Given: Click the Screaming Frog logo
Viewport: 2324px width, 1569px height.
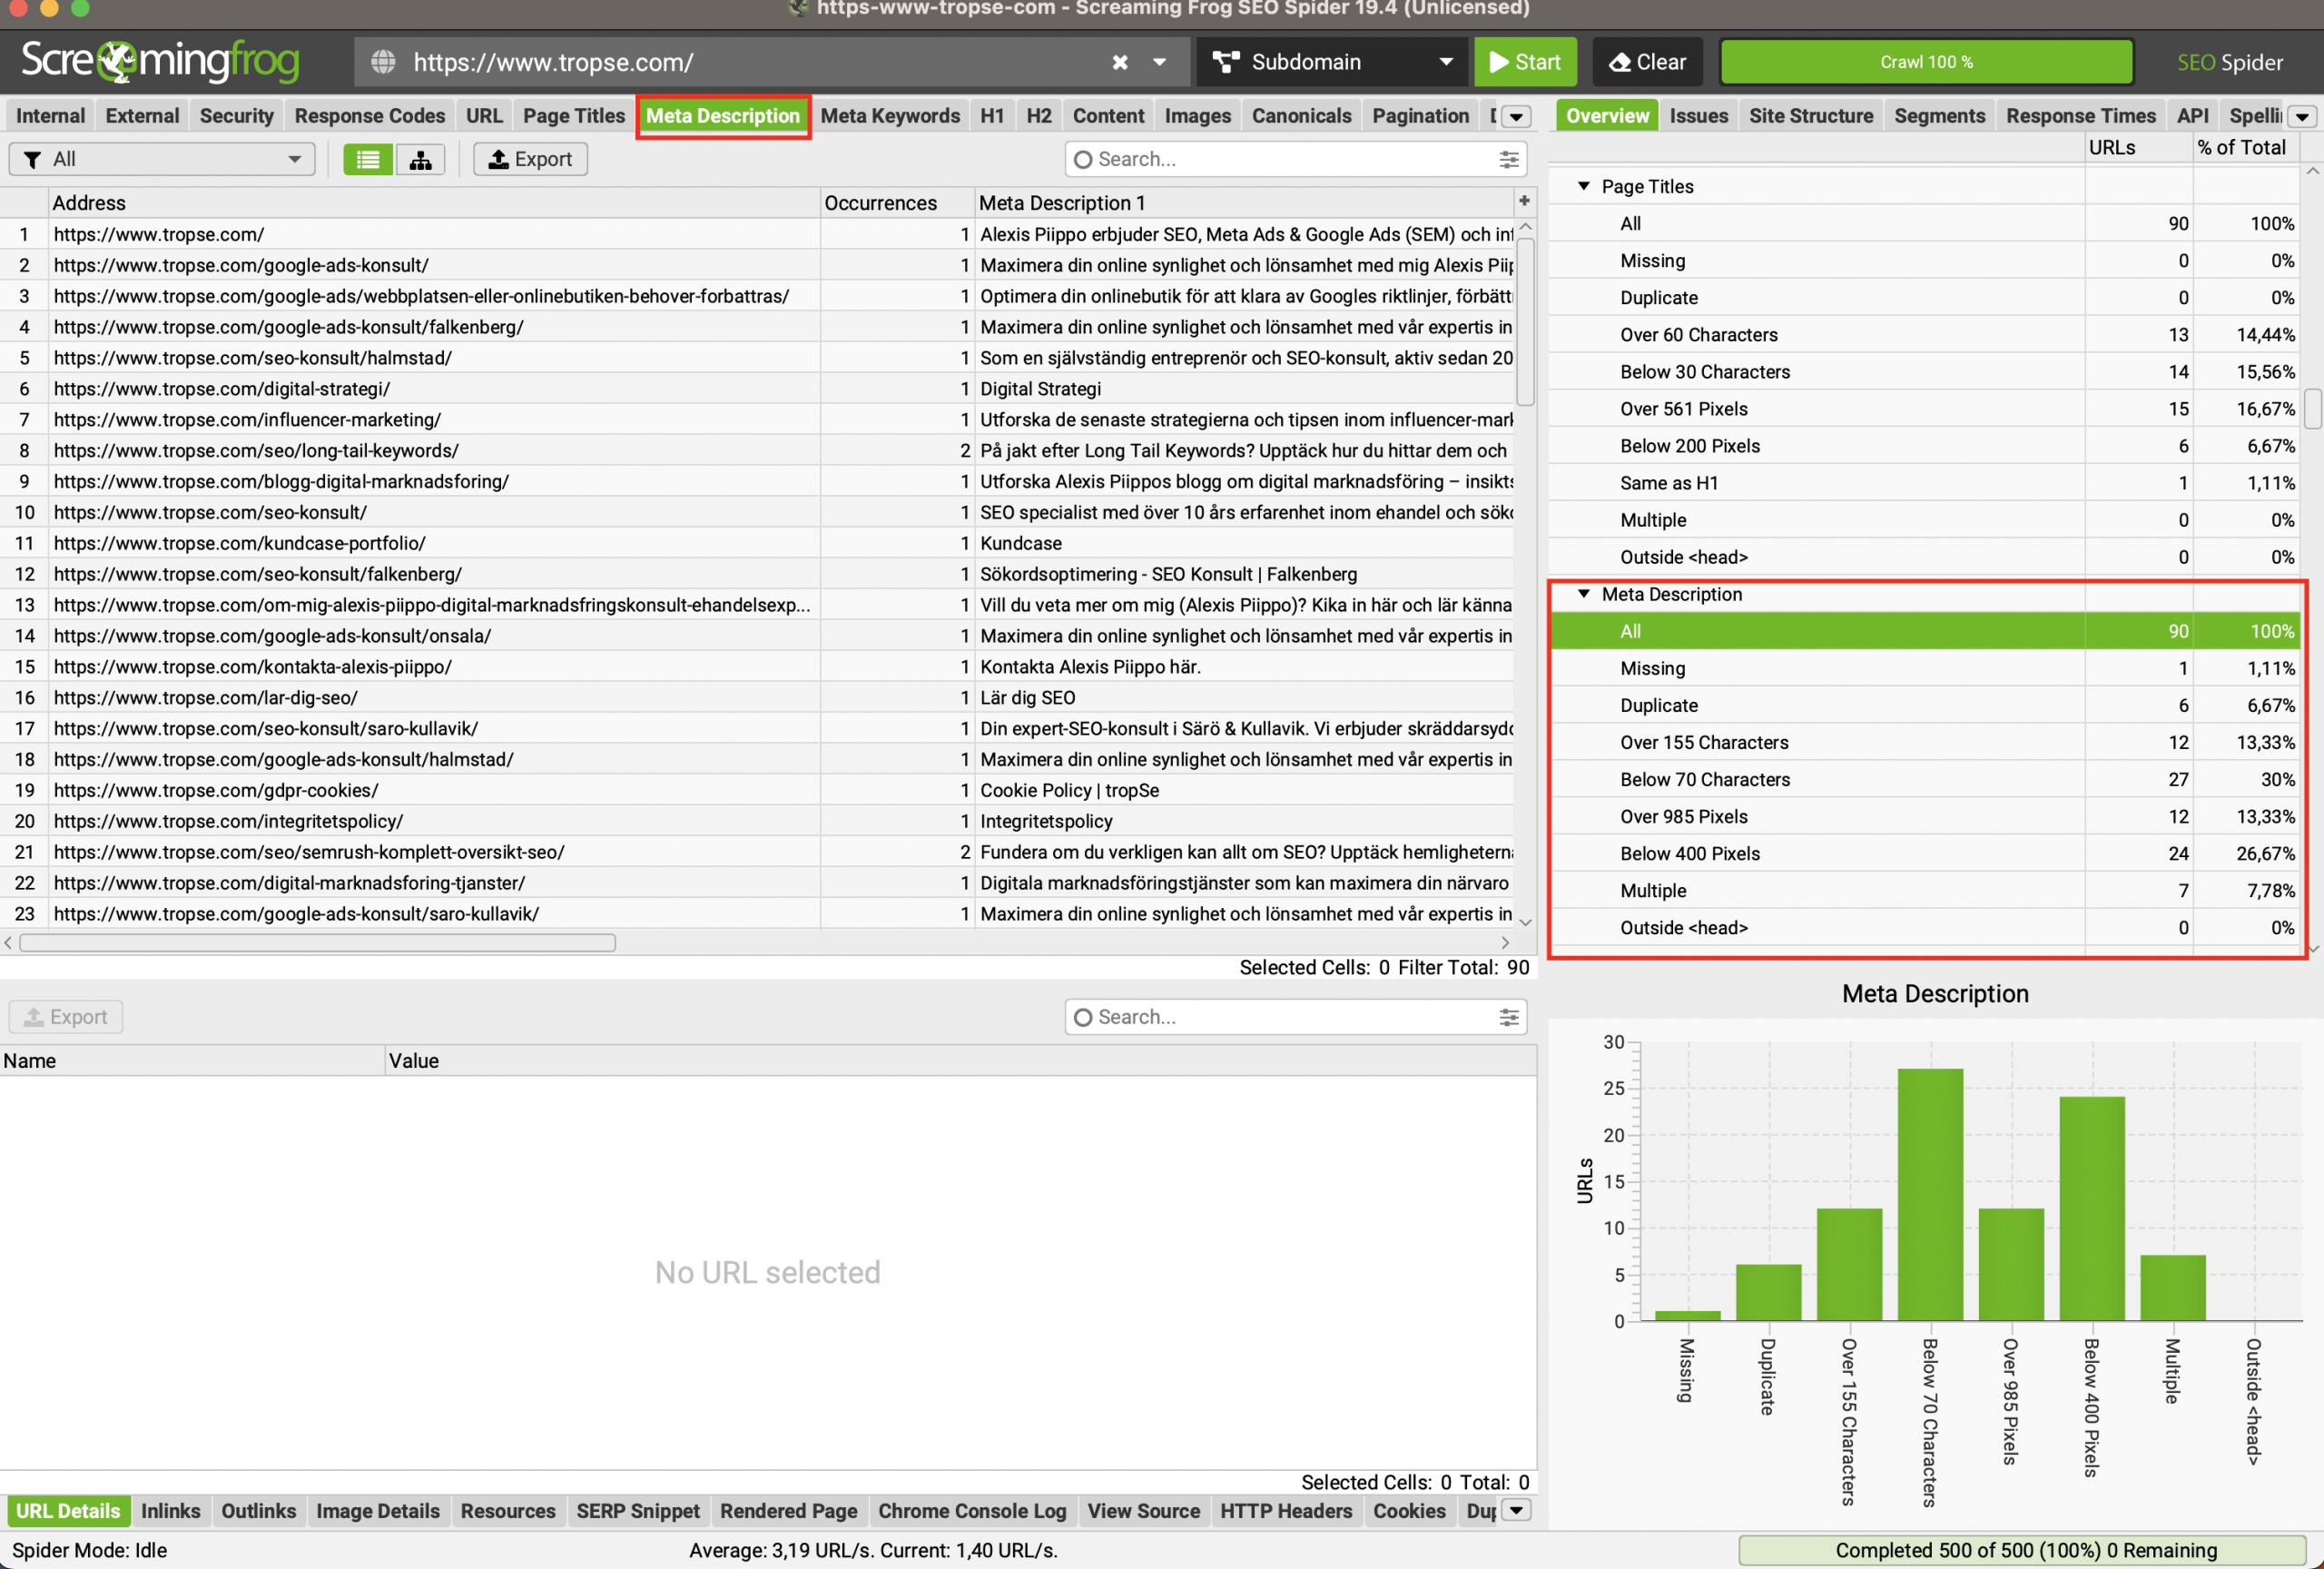Looking at the screenshot, I should (x=160, y=62).
